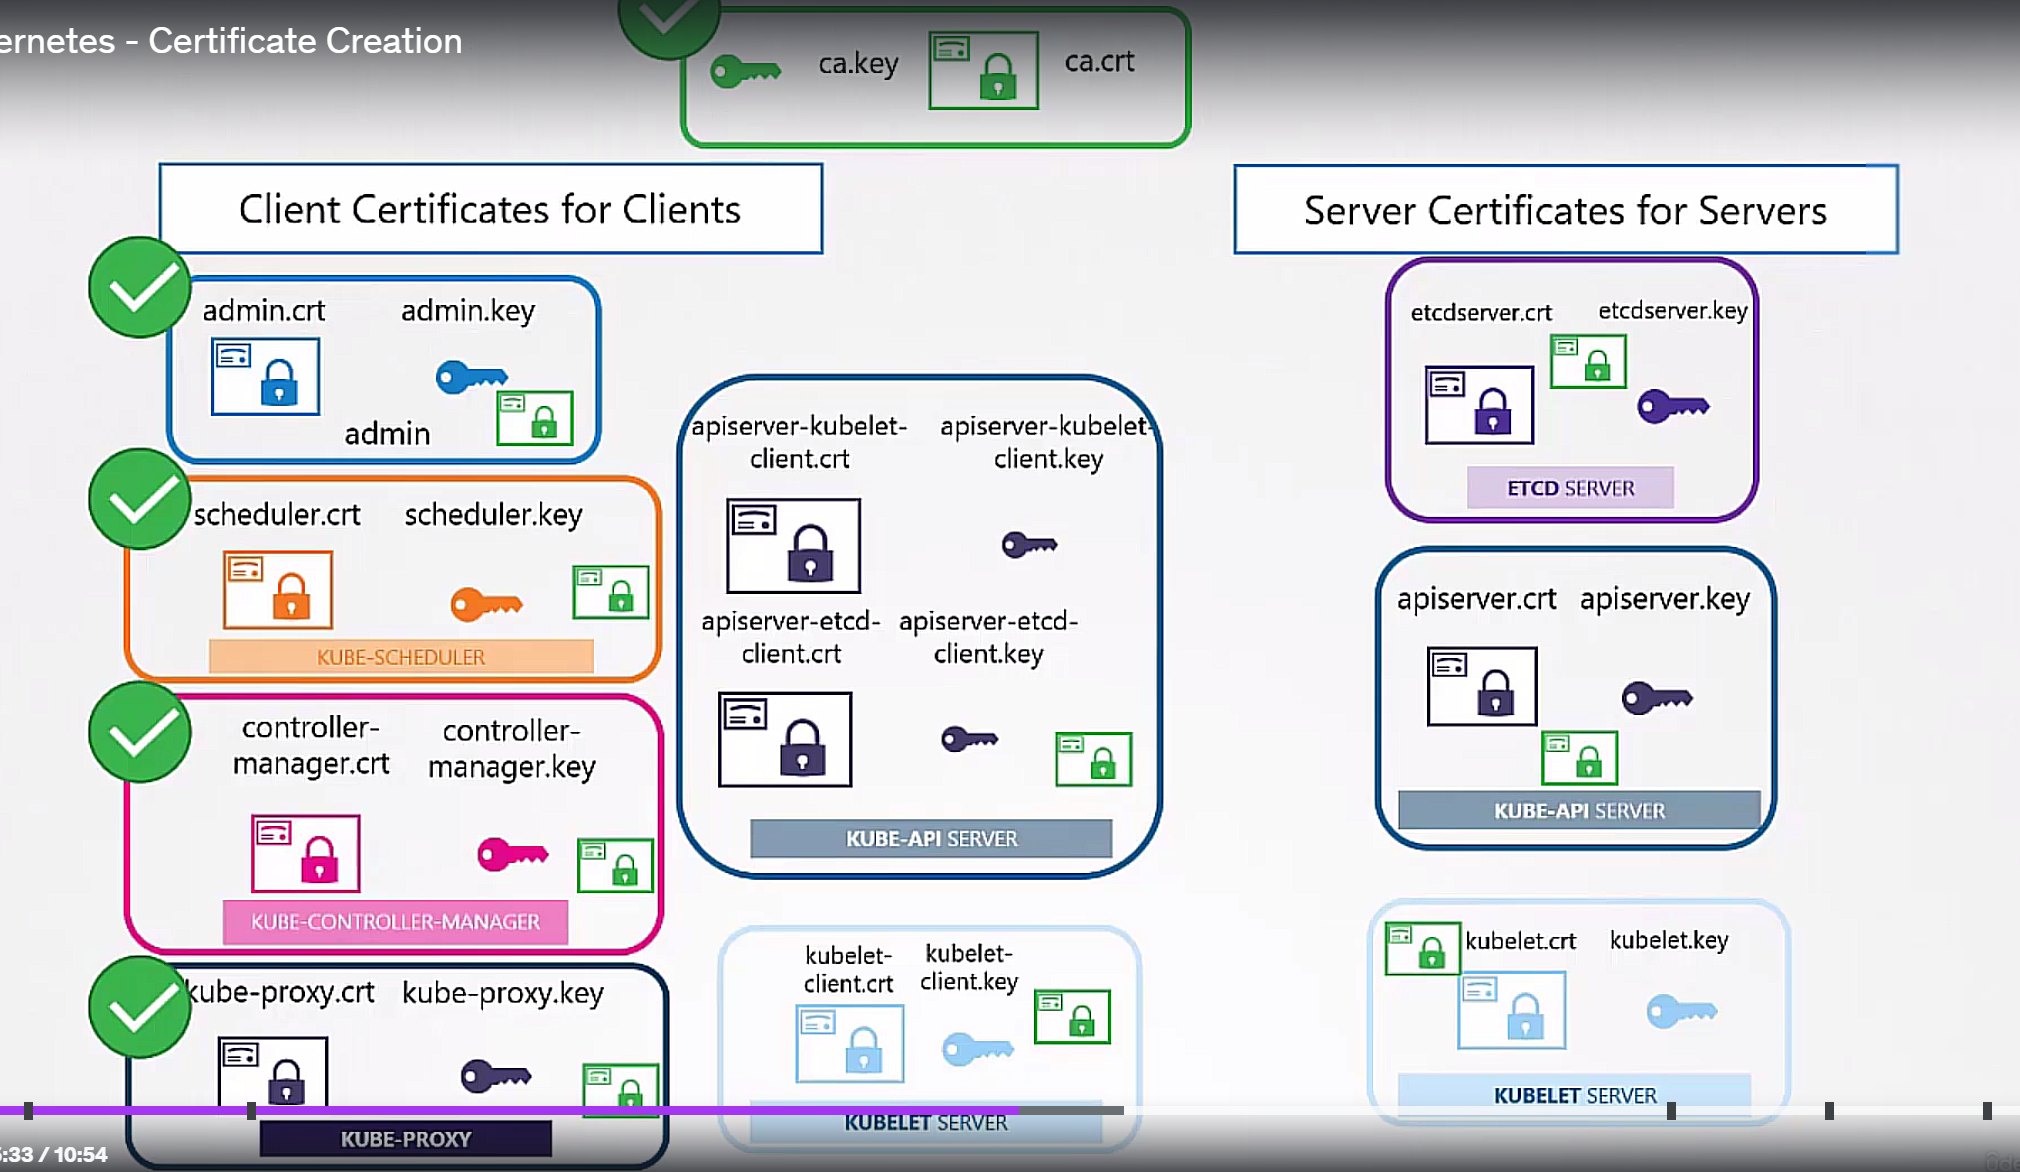
Task: Click the 'etcdserver.key' text label
Action: click(1672, 311)
